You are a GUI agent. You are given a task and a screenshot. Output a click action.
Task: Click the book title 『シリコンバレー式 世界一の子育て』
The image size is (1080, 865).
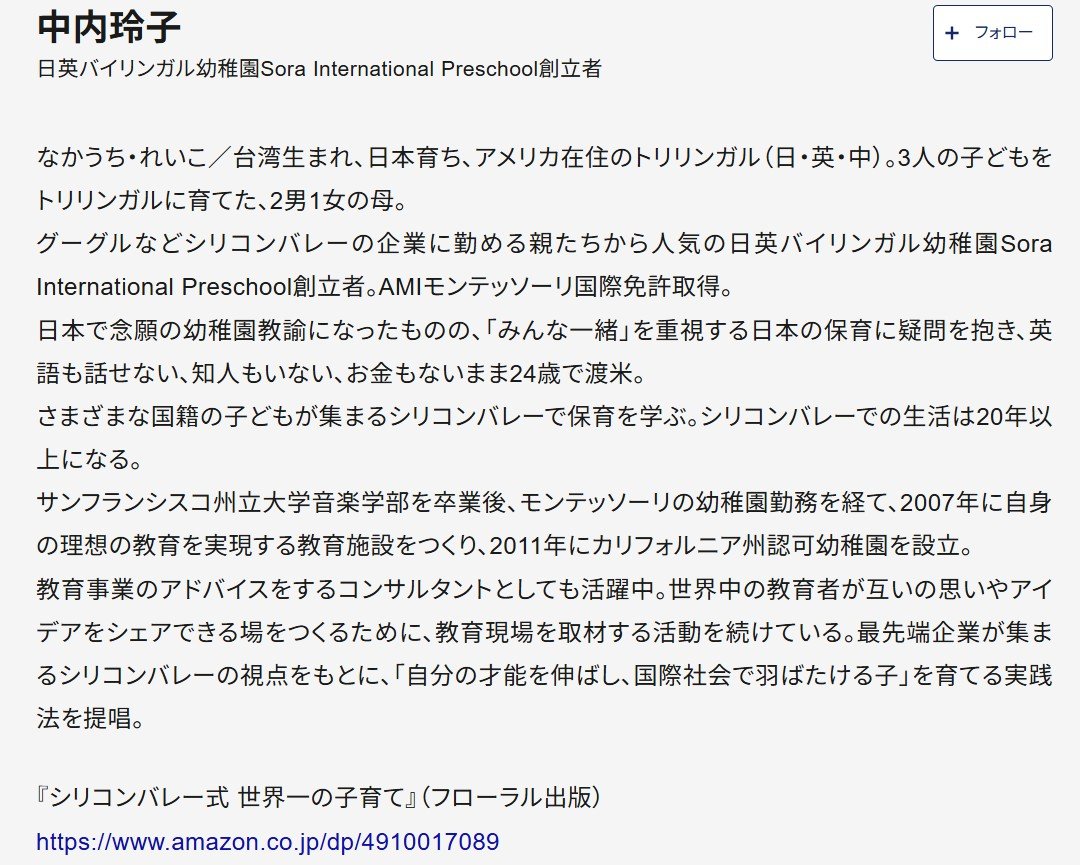(x=226, y=798)
